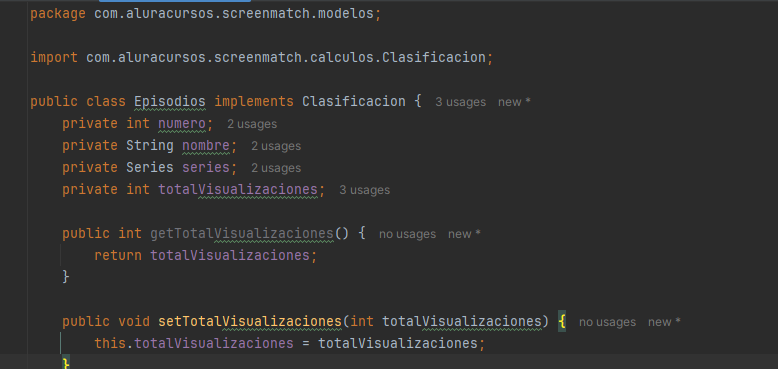
Task: Click new * hint beside setTotalVisualizaciones method
Action: [x=664, y=322]
